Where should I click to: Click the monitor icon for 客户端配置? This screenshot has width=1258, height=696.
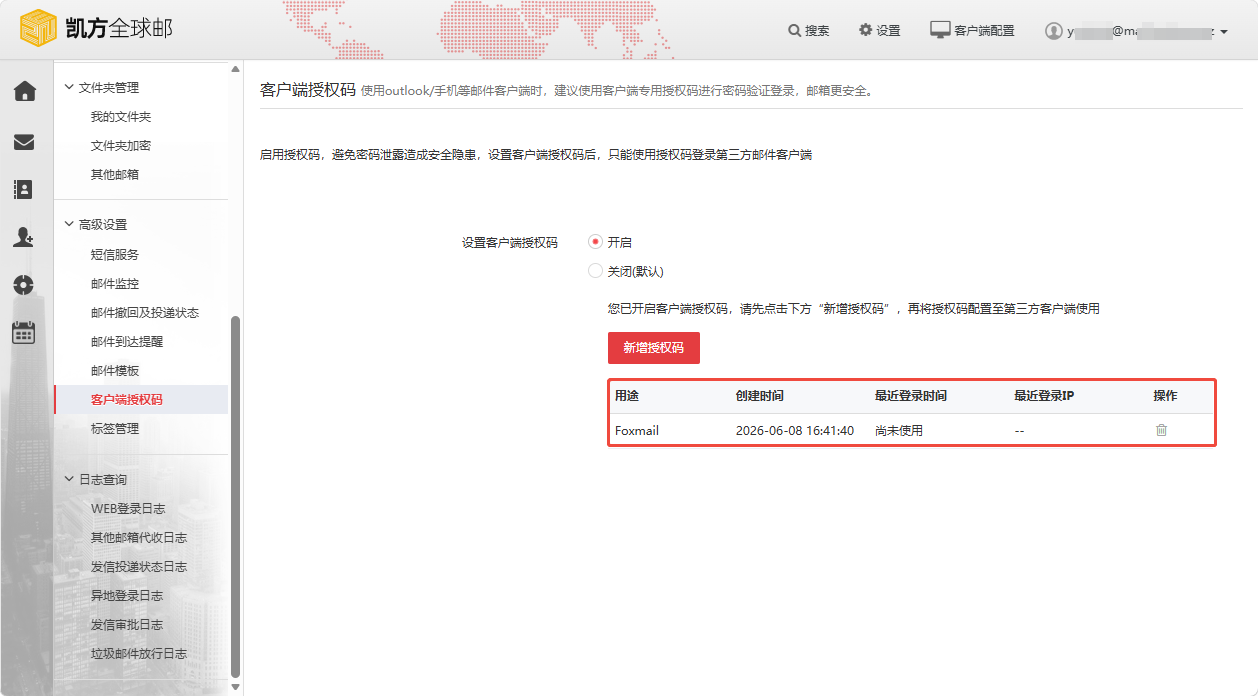[940, 30]
